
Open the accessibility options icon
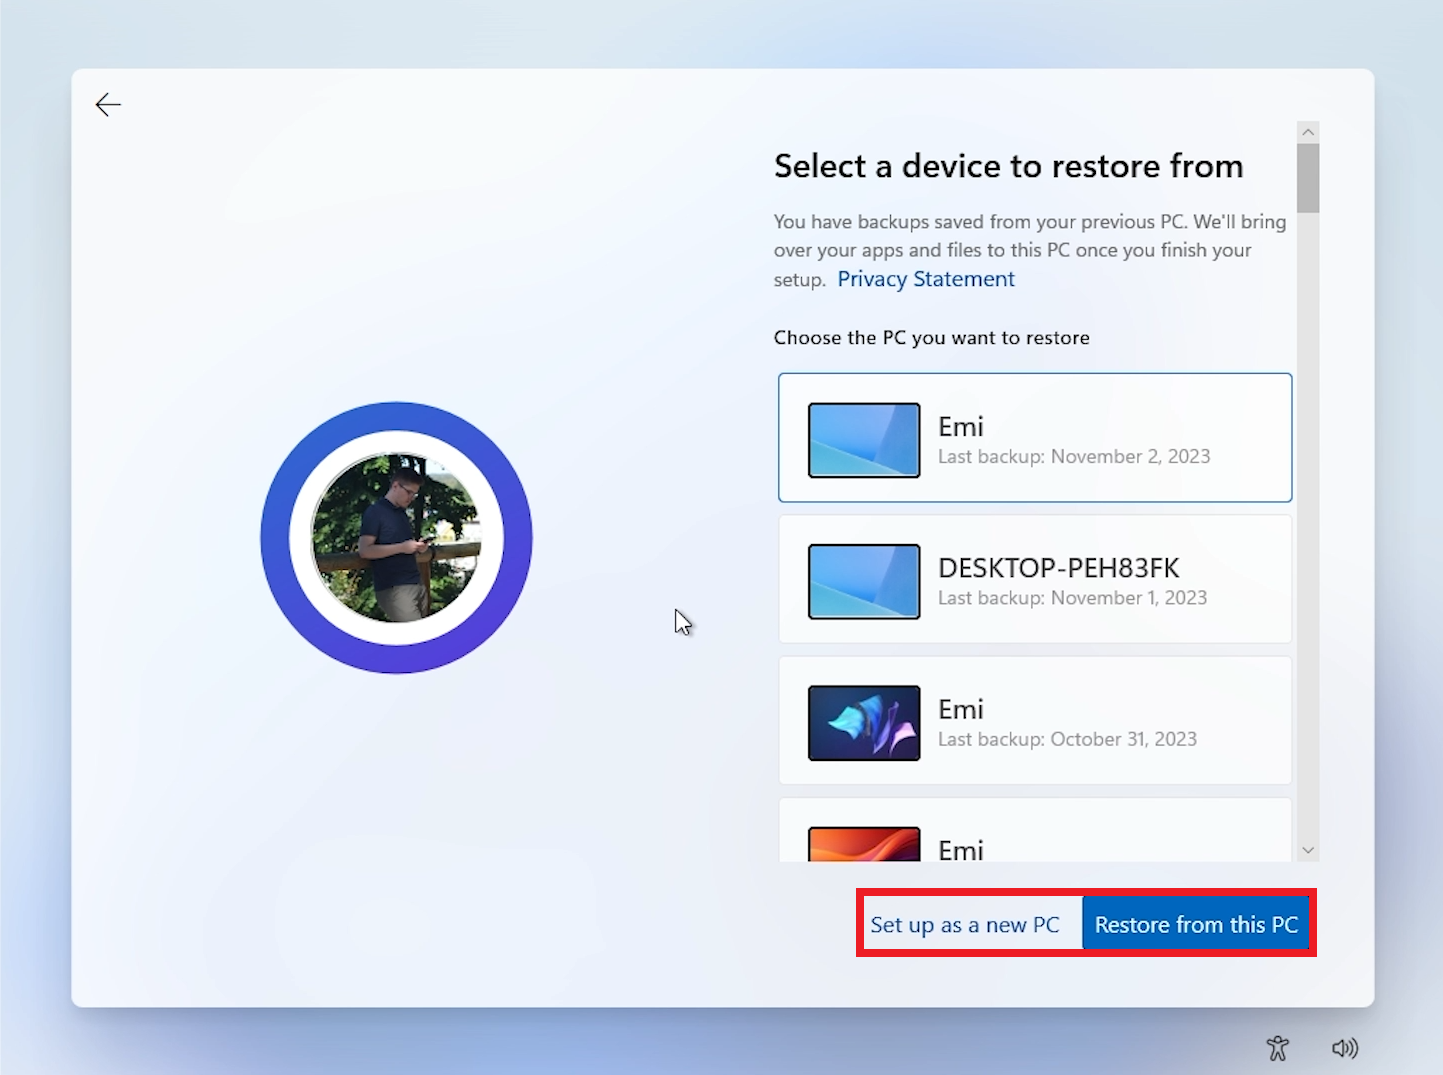coord(1277,1048)
